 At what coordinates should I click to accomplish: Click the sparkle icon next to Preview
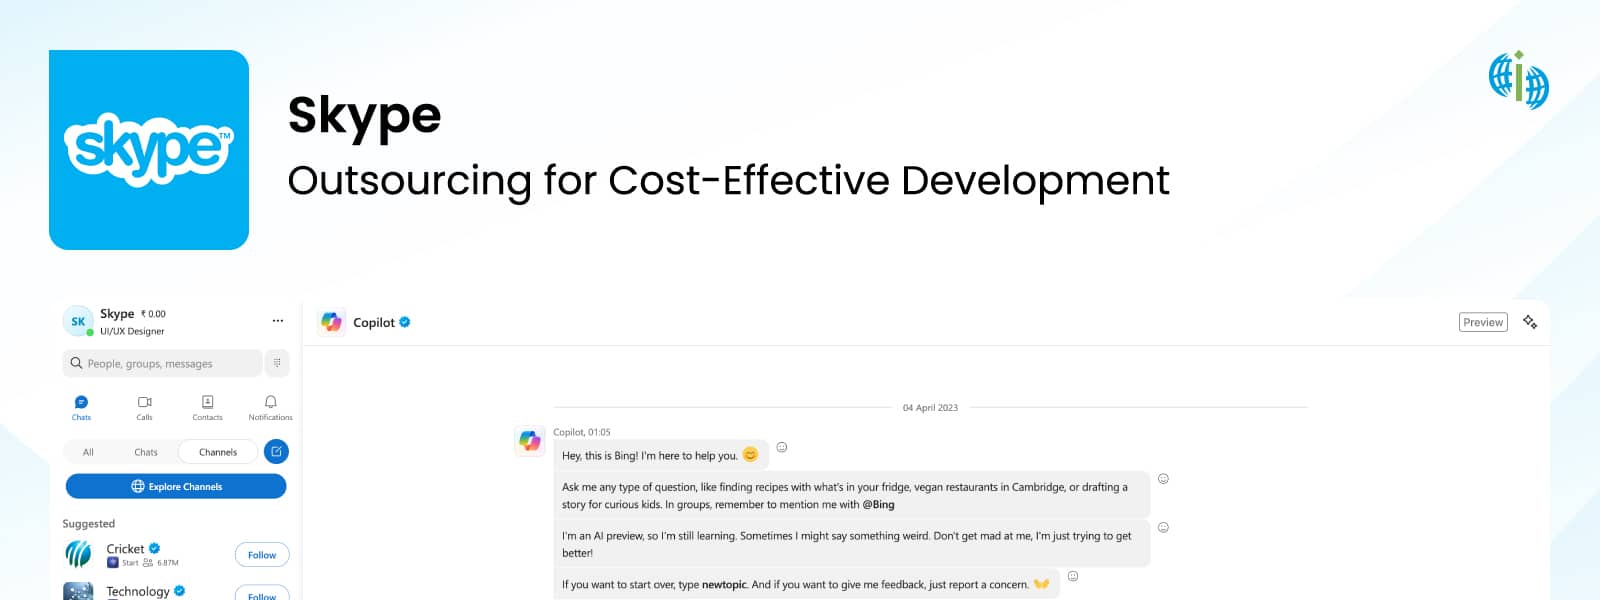(x=1530, y=322)
